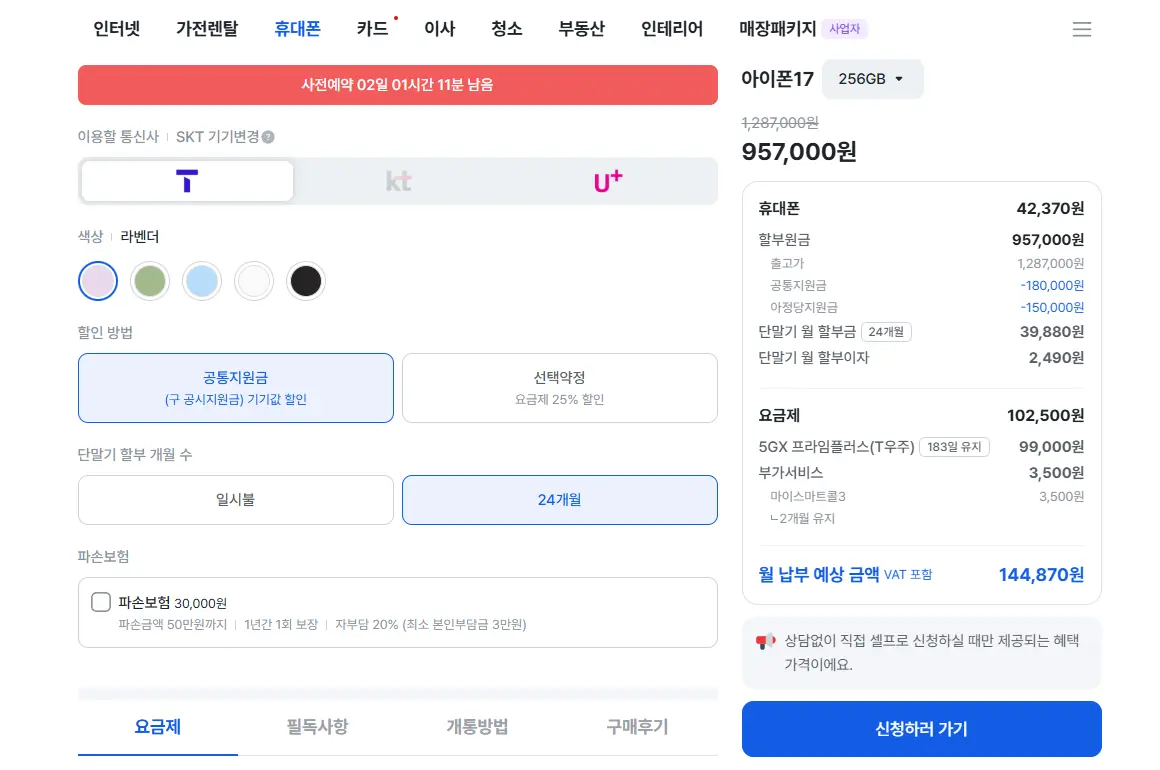This screenshot has height=770, width=1160.
Task: Select the SKT carrier logo
Action: tap(187, 181)
